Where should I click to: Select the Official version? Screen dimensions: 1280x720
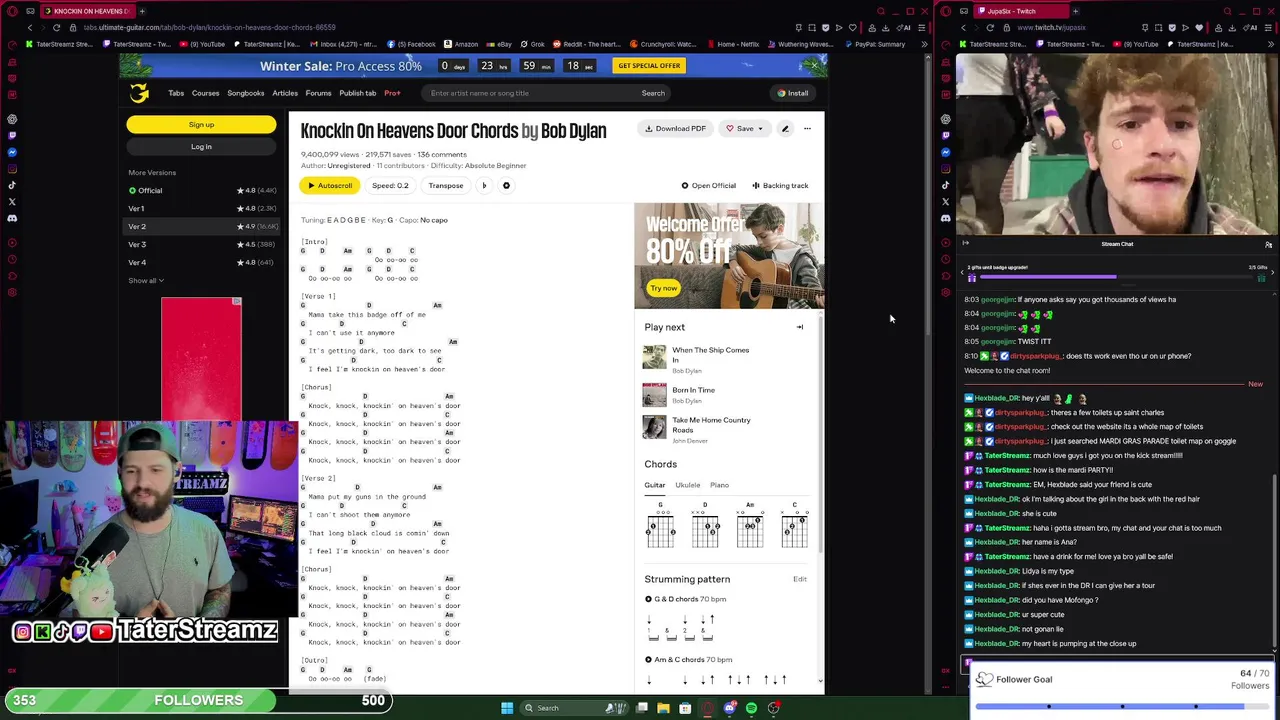(x=202, y=190)
